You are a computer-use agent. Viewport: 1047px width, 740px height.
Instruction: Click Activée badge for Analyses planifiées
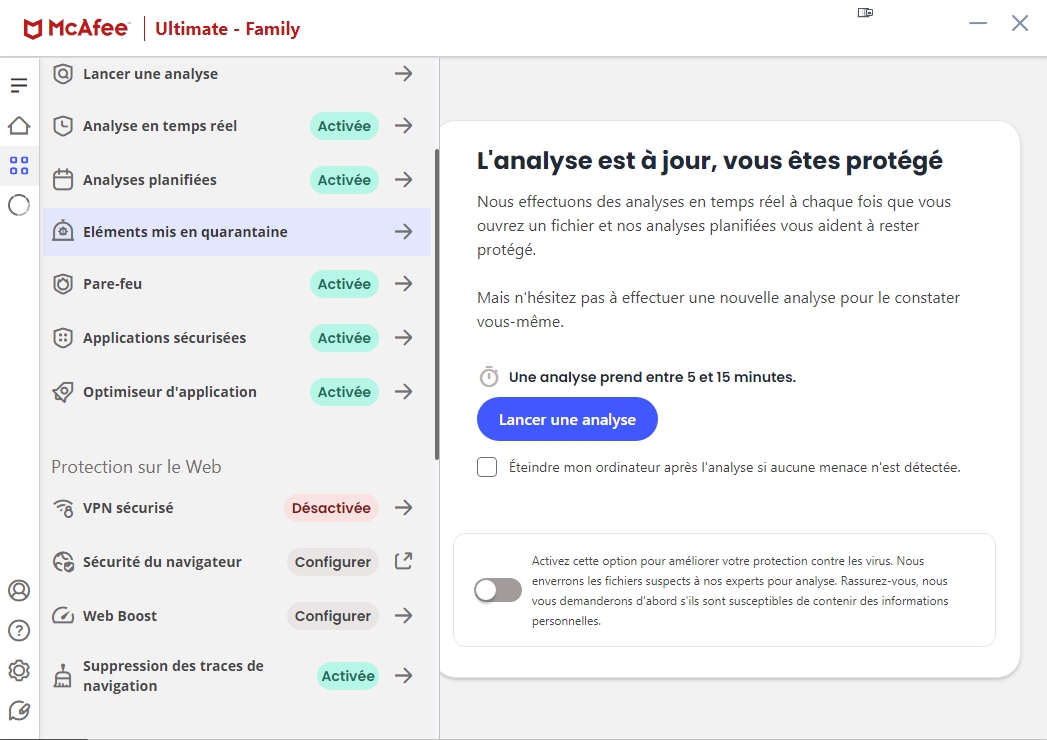344,180
